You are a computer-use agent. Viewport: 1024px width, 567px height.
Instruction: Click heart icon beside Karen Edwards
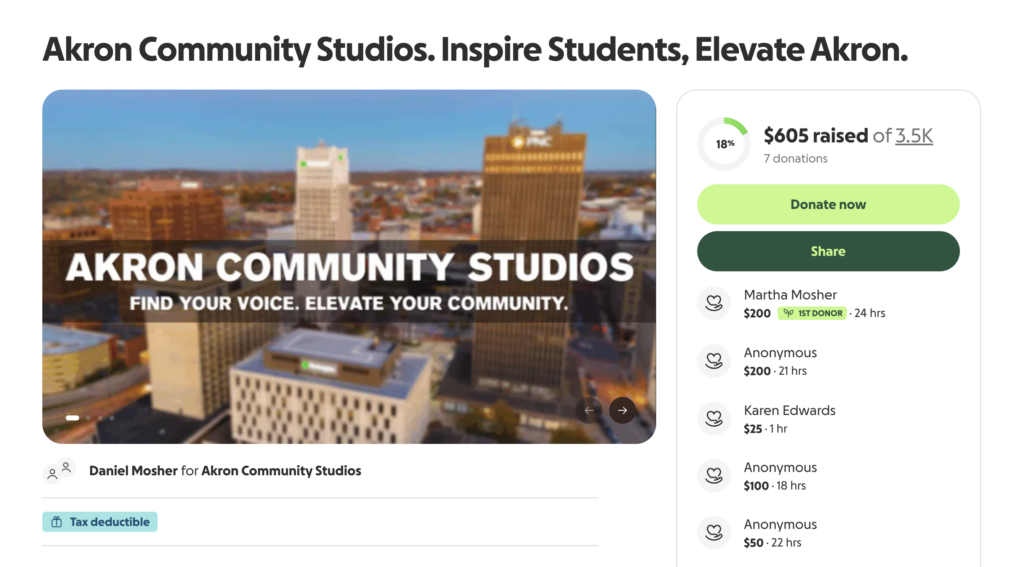(713, 418)
